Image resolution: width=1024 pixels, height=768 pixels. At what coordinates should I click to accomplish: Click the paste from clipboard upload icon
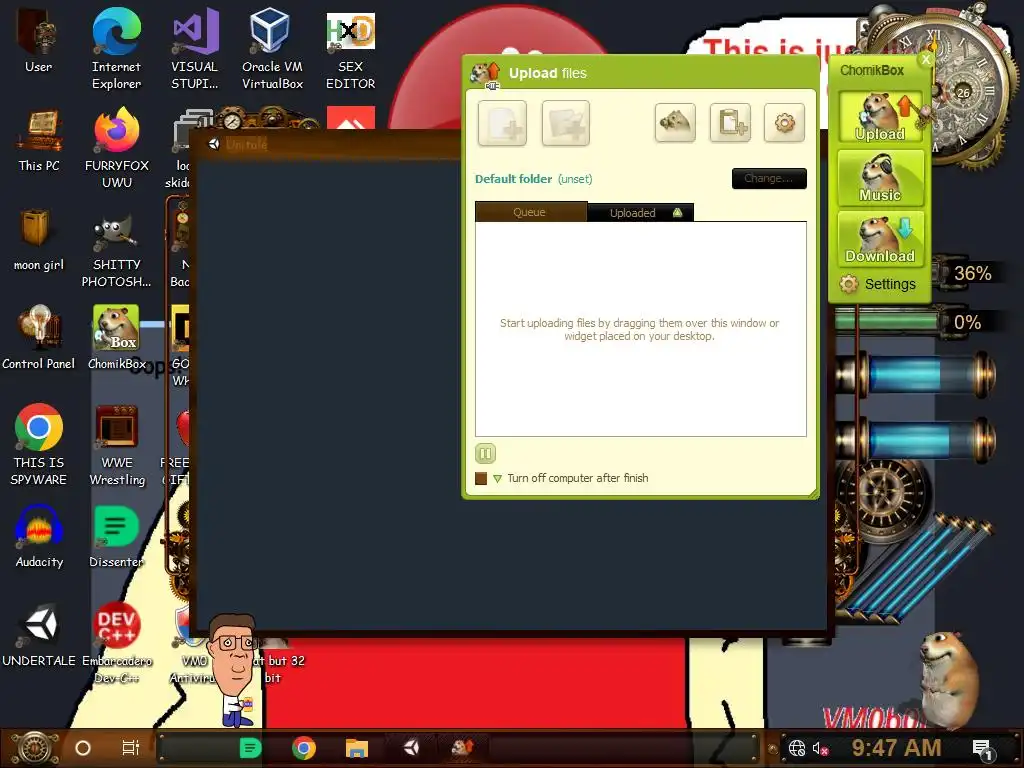click(x=730, y=122)
